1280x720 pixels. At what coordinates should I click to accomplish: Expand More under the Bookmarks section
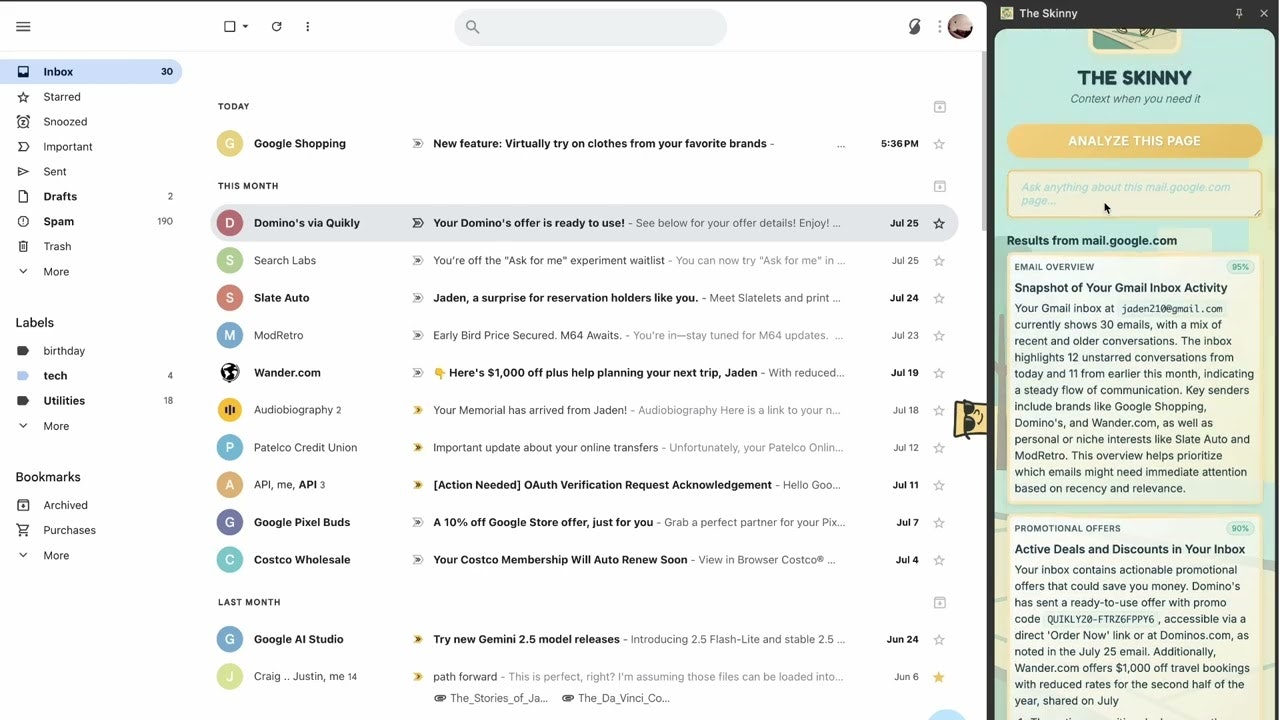coord(56,556)
